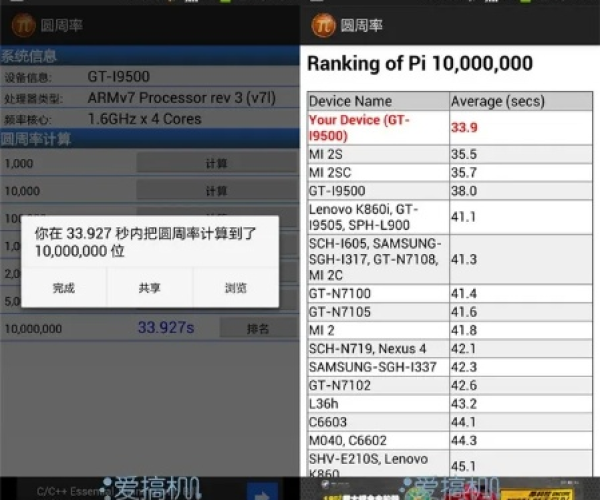Click the 44.3 average value
The width and height of the screenshot is (600, 500).
[x=464, y=440]
